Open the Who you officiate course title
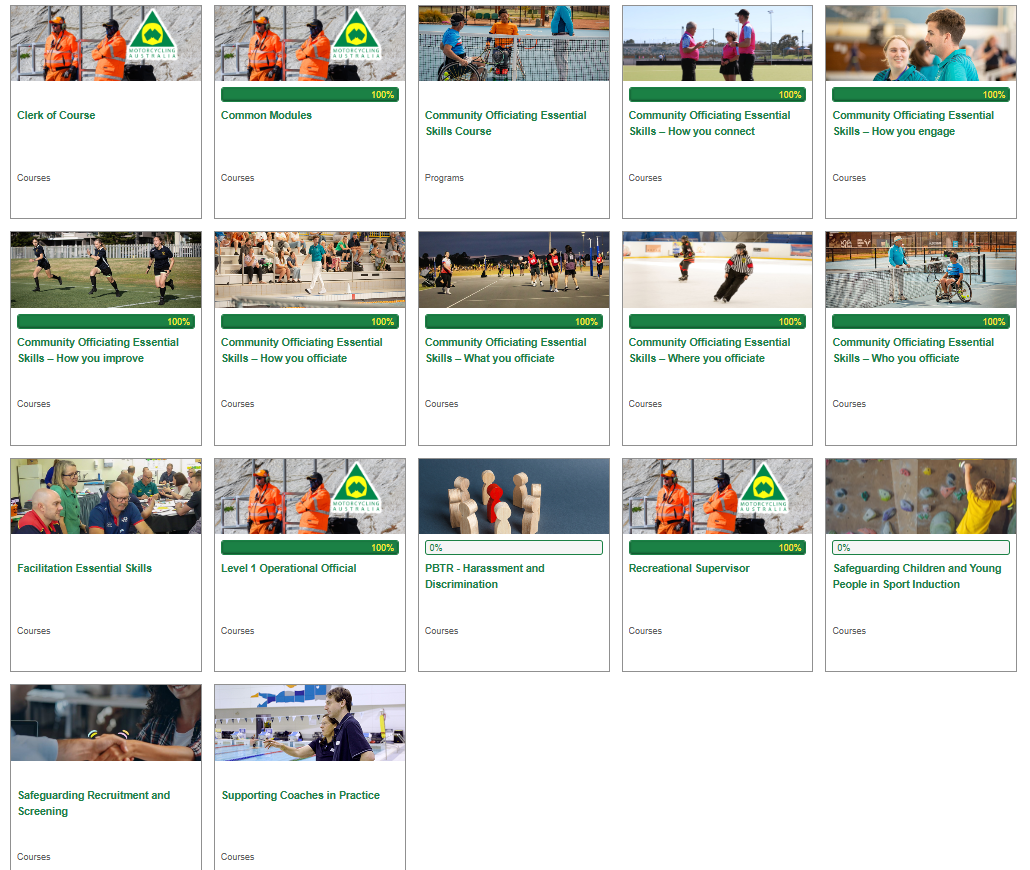The image size is (1030, 870). 913,350
